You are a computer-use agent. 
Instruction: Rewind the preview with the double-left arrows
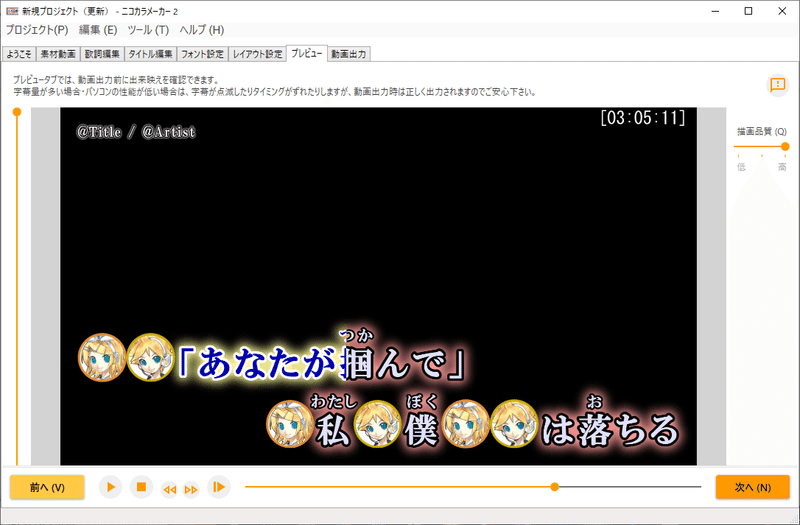(169, 490)
